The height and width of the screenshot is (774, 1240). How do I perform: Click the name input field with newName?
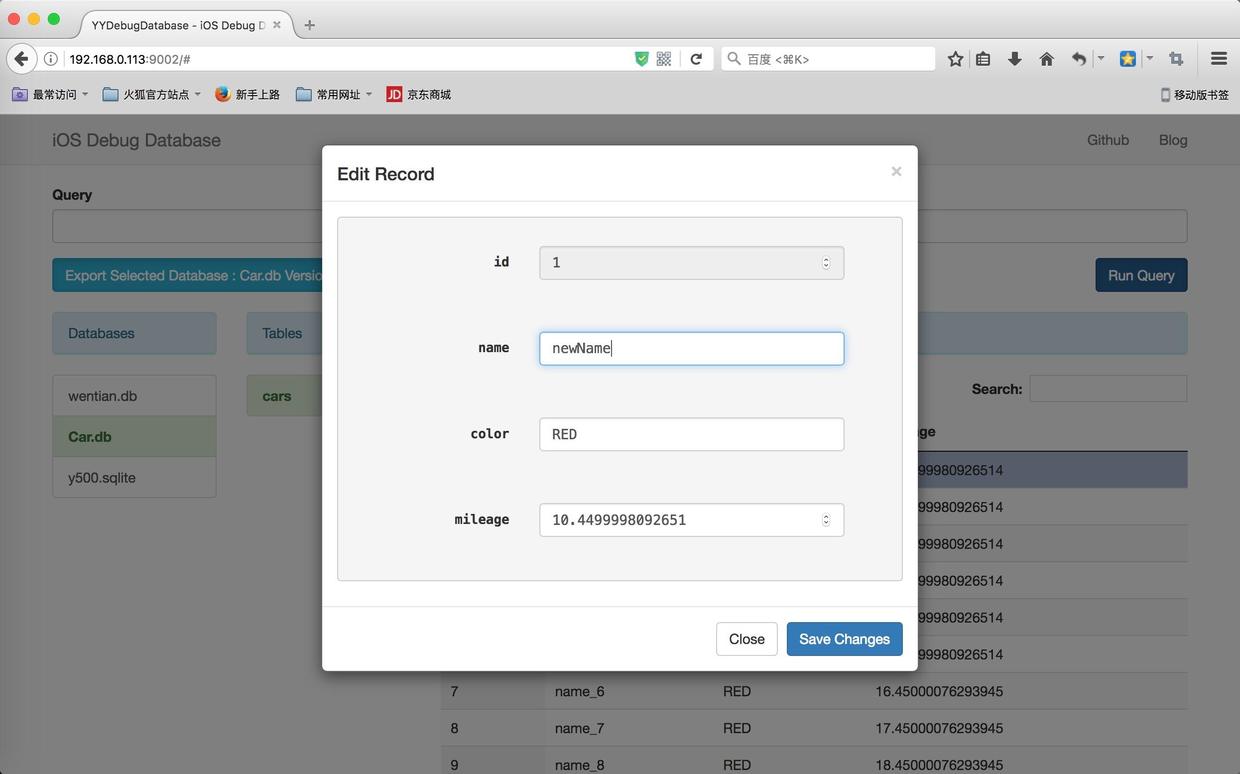691,348
